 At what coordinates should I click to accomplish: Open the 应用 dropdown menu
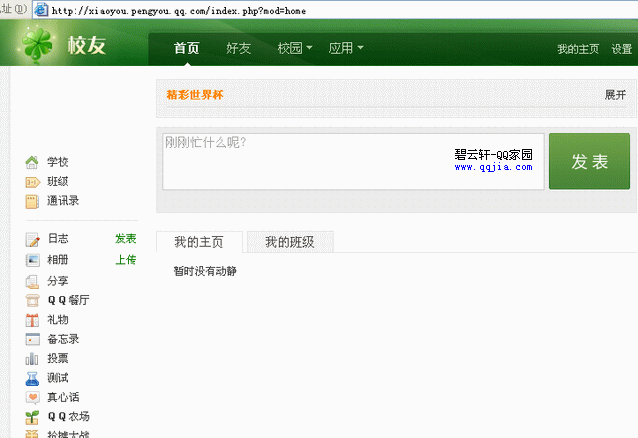[346, 48]
